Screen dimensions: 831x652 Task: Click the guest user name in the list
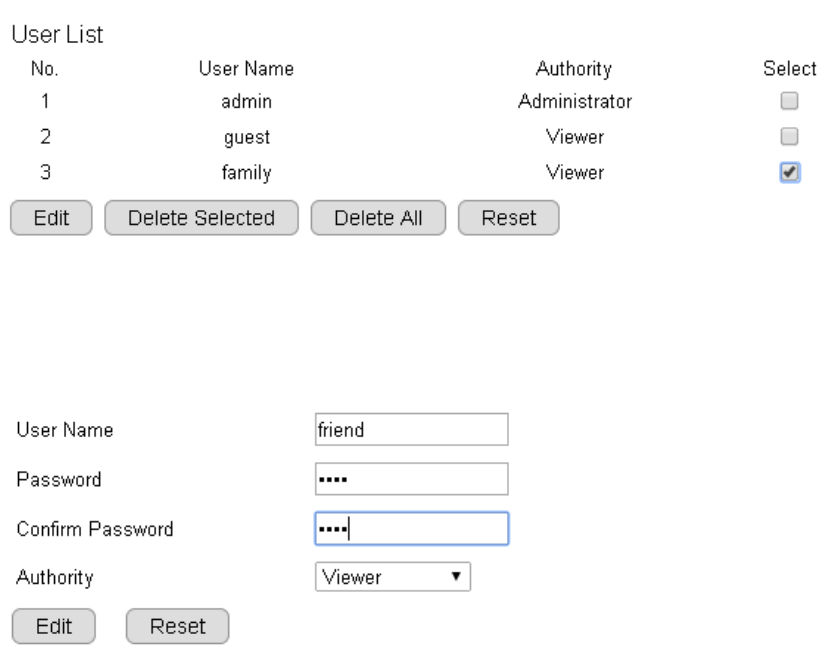click(246, 136)
